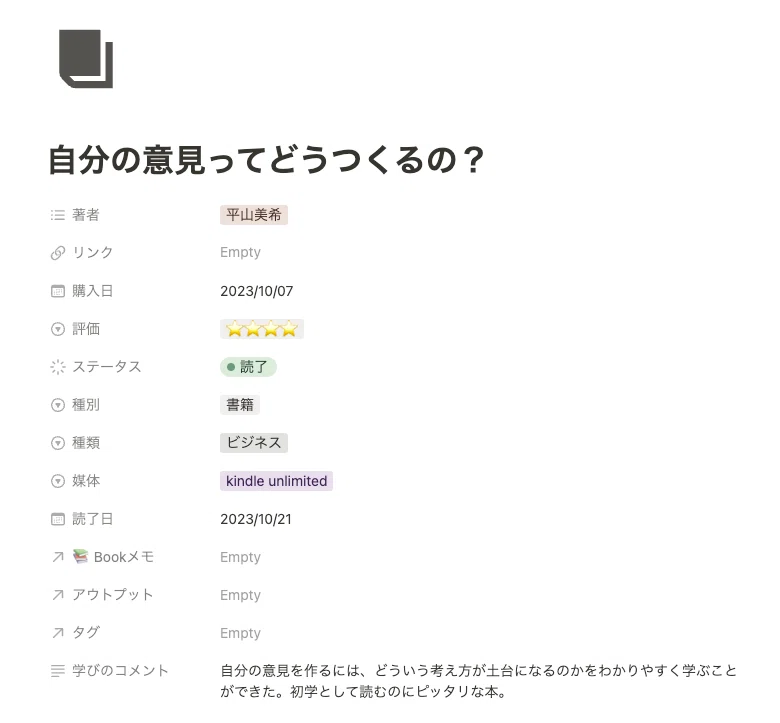This screenshot has height=723, width=780.
Task: Open the 種類 select showing ビジネス
Action: pyautogui.click(x=254, y=443)
